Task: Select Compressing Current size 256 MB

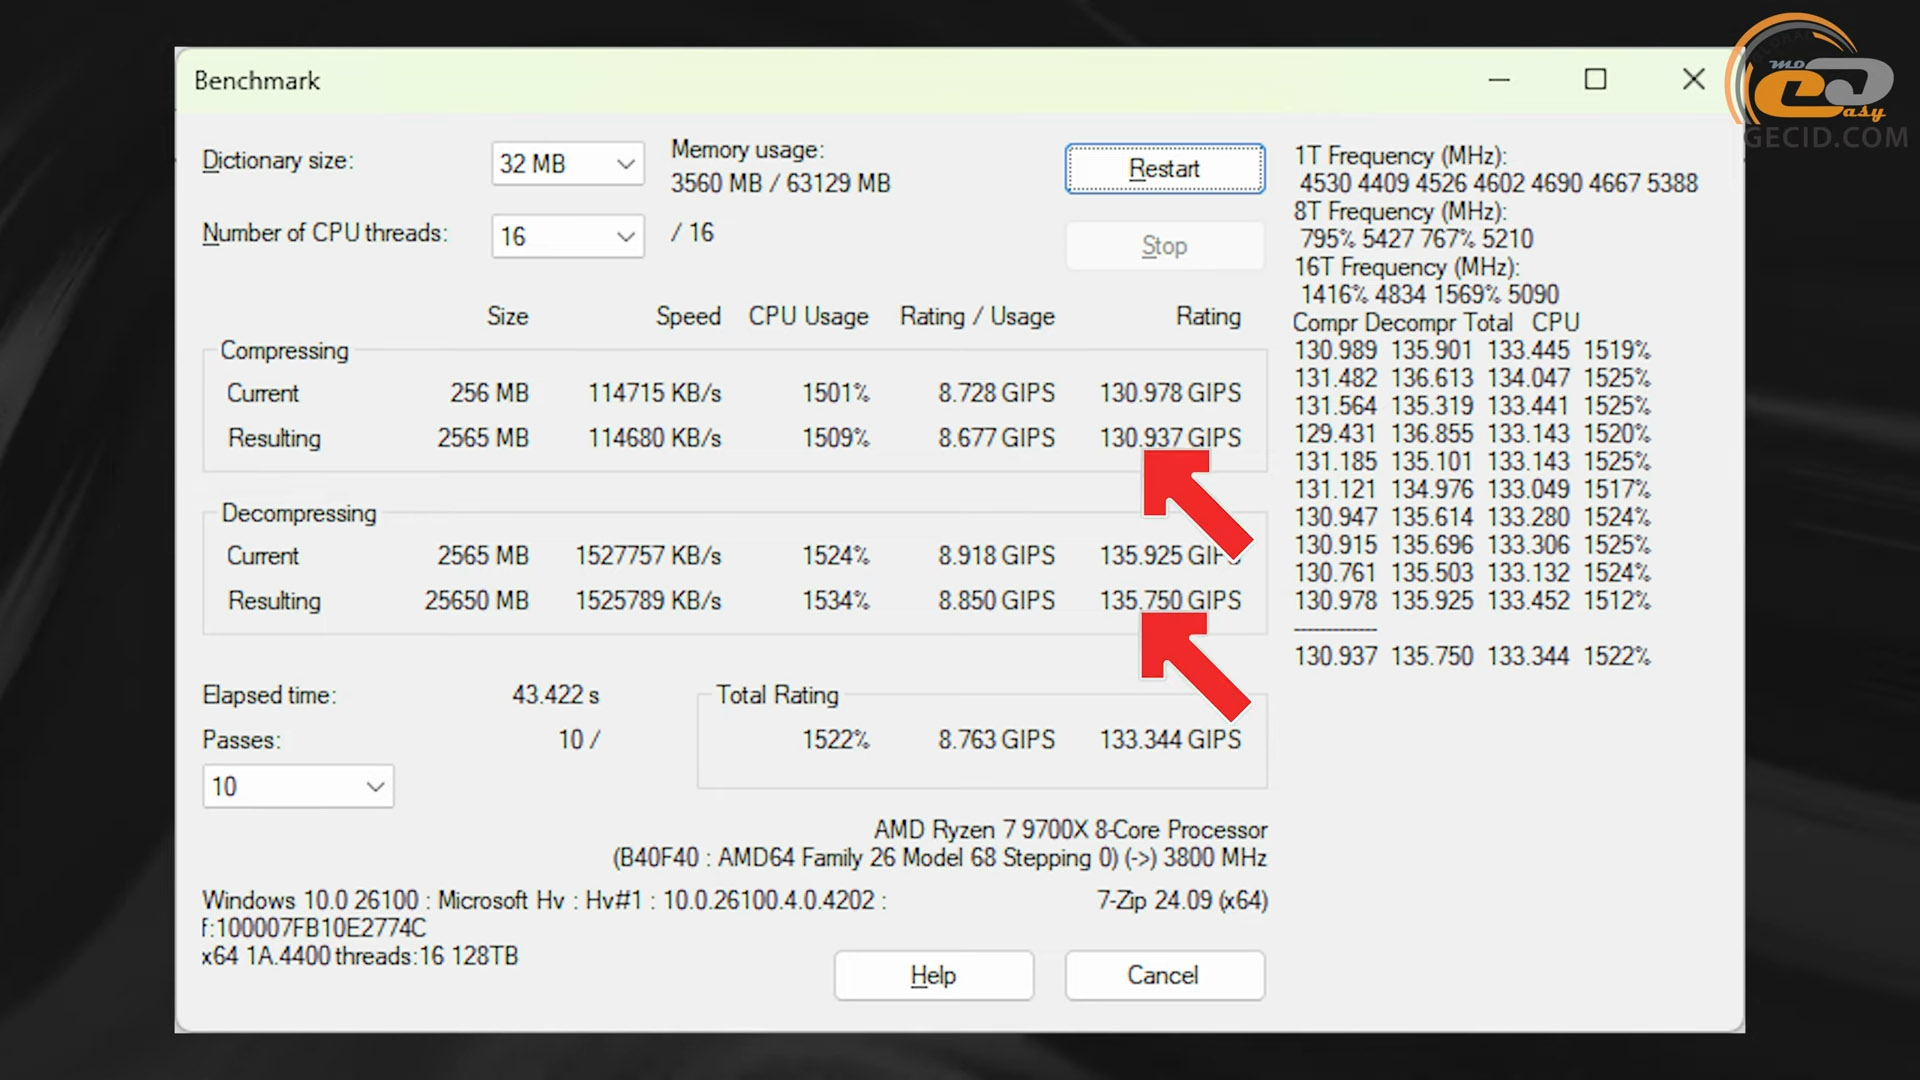Action: click(x=488, y=393)
